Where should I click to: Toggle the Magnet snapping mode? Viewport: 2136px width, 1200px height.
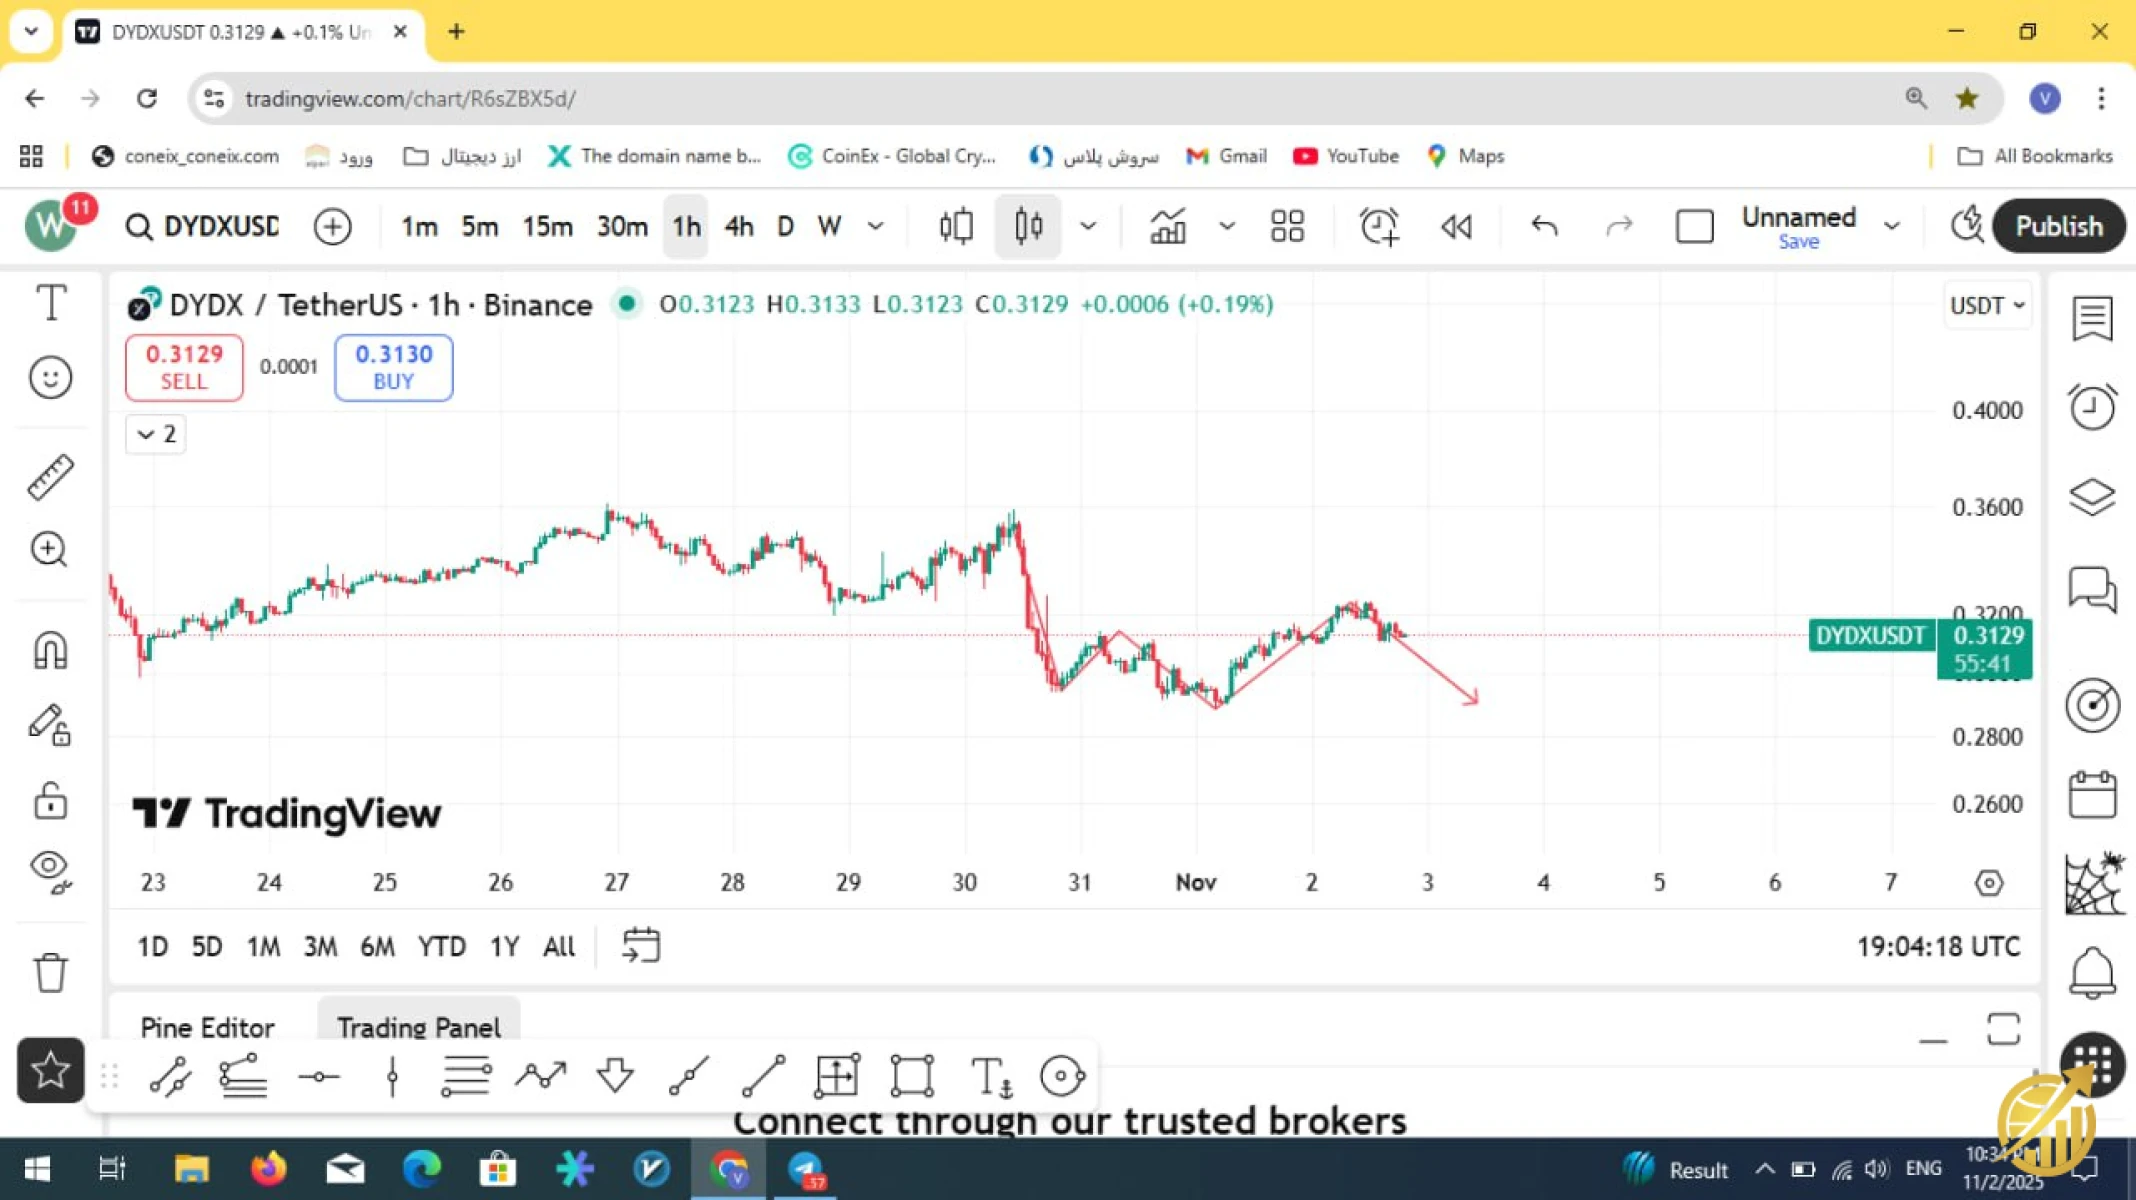point(50,650)
